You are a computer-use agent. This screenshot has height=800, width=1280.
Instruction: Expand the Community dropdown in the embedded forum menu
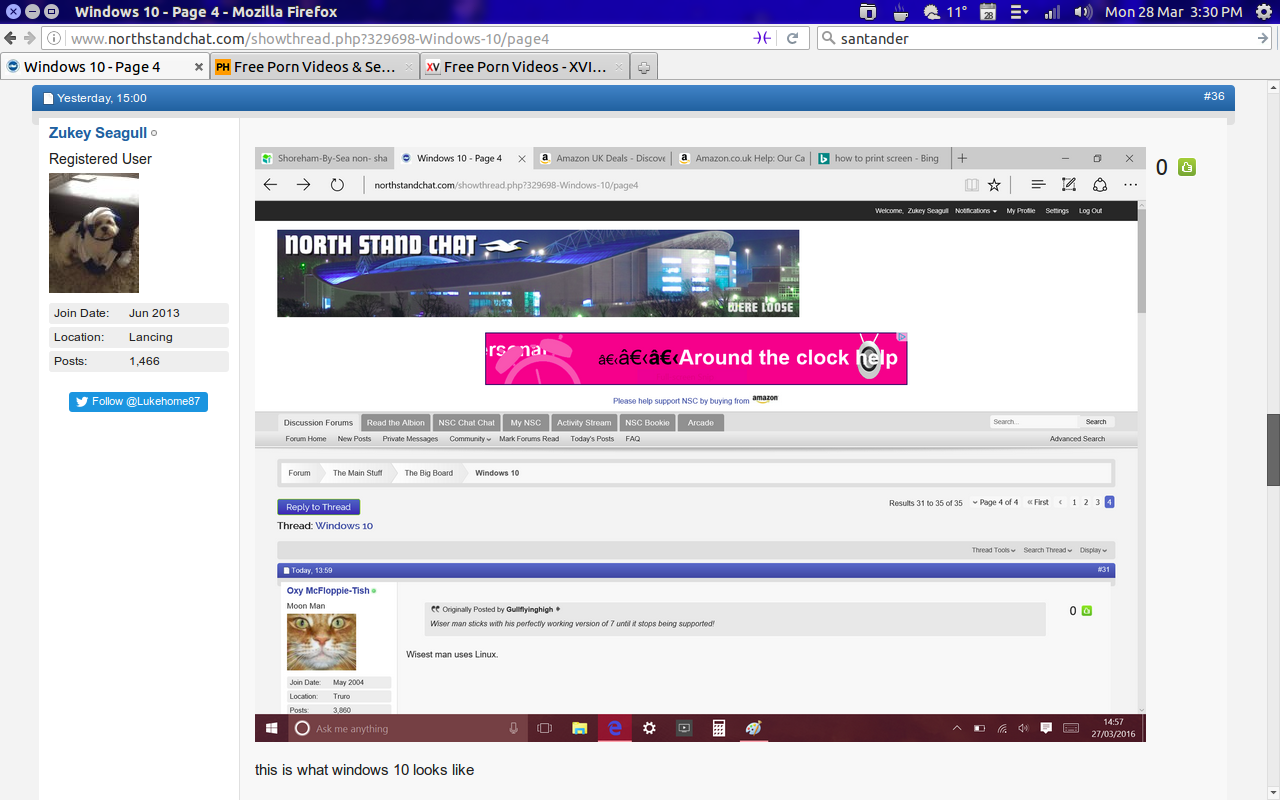[470, 439]
